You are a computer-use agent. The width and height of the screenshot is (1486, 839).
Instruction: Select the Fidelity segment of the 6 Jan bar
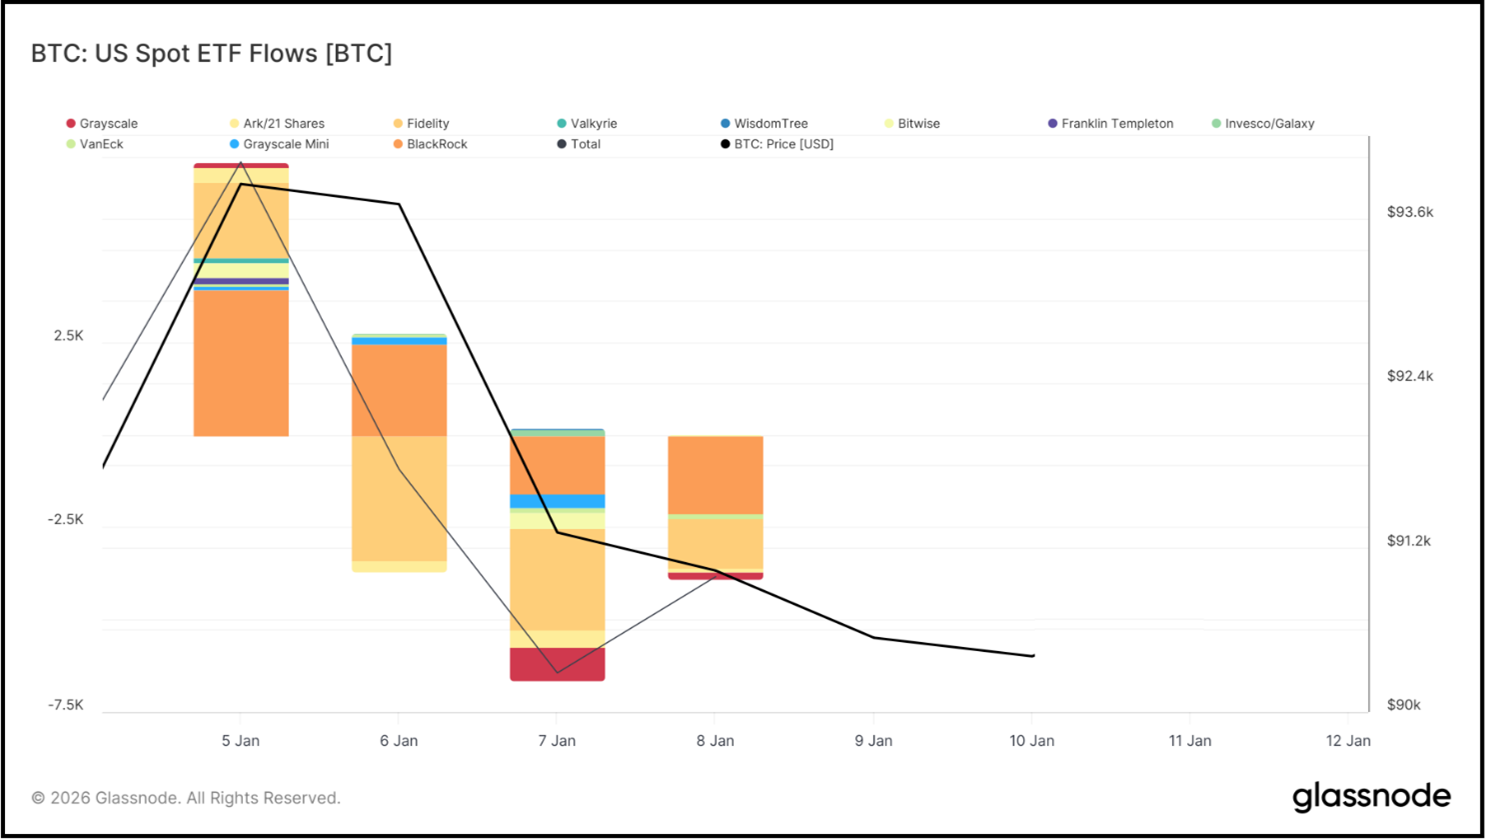[399, 498]
